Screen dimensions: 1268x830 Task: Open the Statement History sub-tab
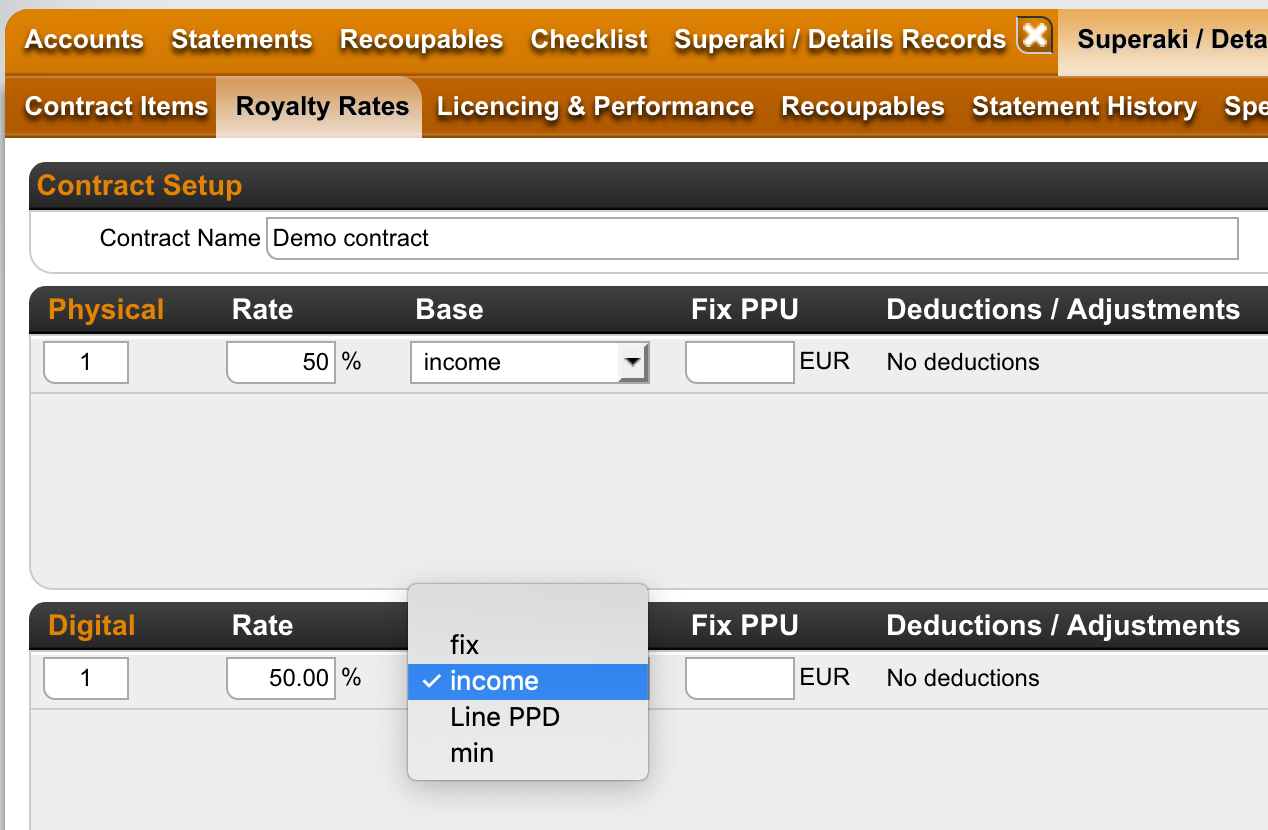(1084, 106)
